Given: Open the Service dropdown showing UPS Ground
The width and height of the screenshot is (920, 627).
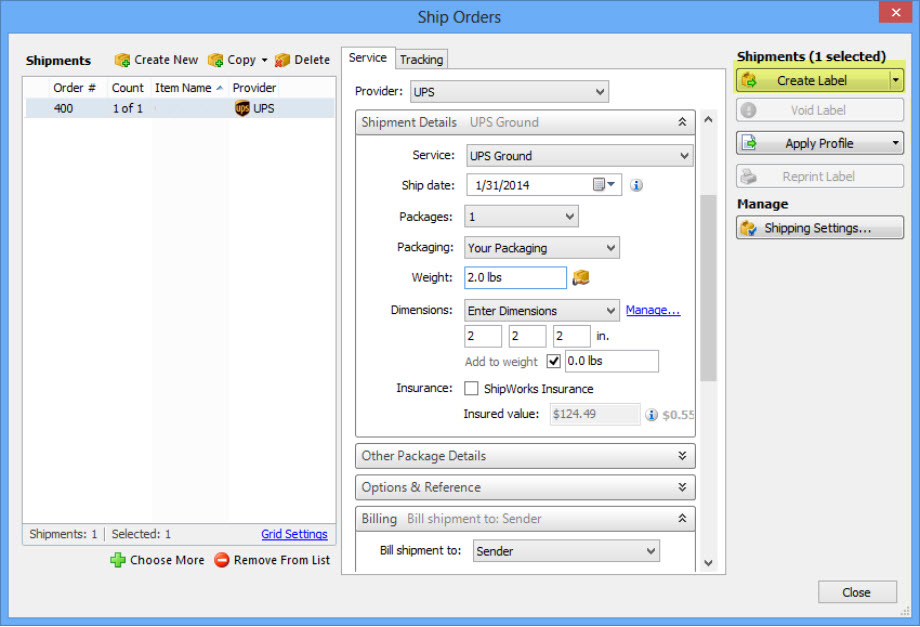Looking at the screenshot, I should 580,156.
